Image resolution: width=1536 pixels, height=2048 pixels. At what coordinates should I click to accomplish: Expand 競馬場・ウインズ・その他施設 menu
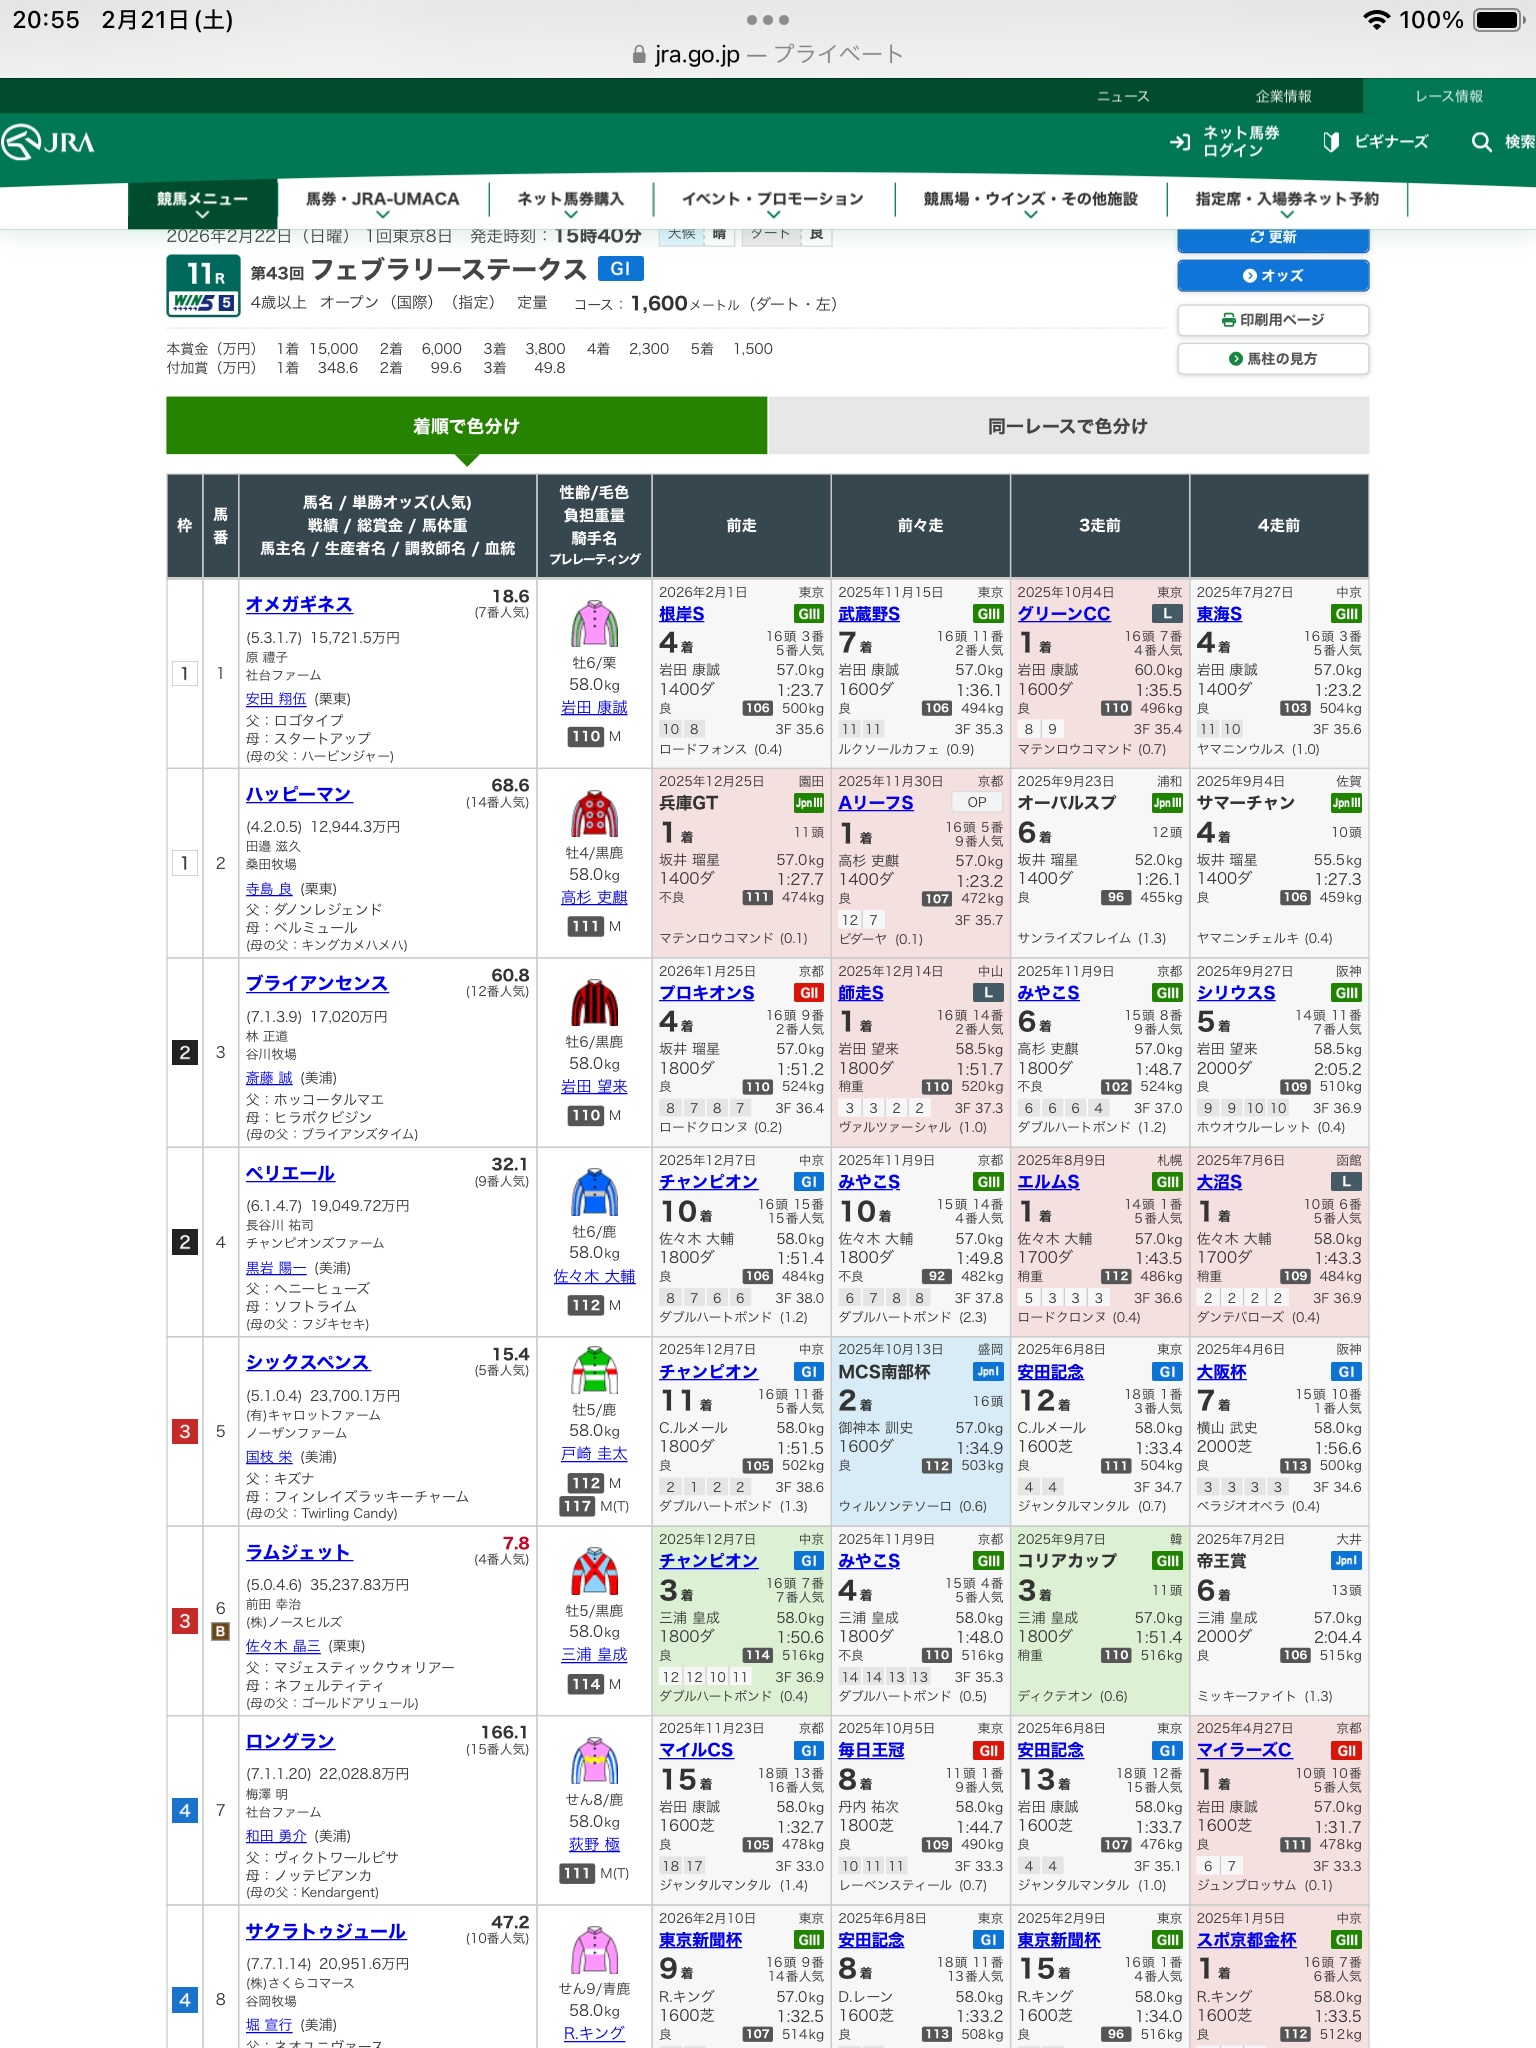[1030, 203]
